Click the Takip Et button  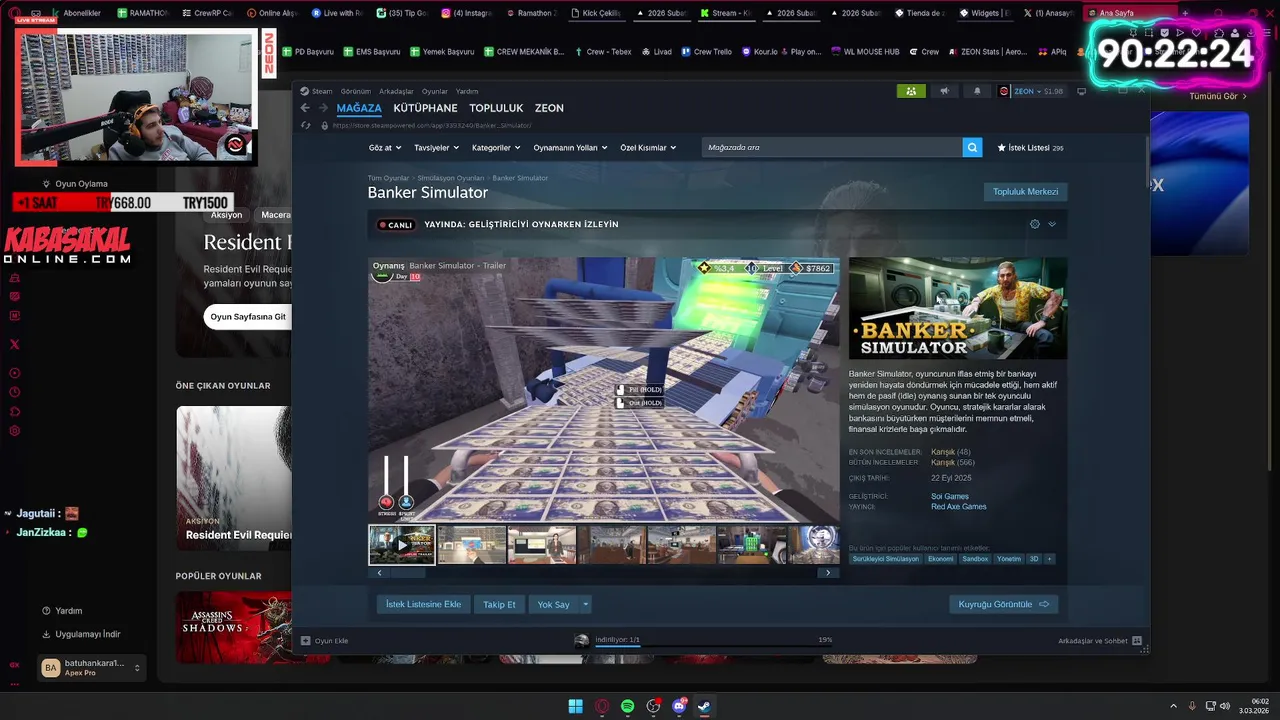pyautogui.click(x=499, y=604)
